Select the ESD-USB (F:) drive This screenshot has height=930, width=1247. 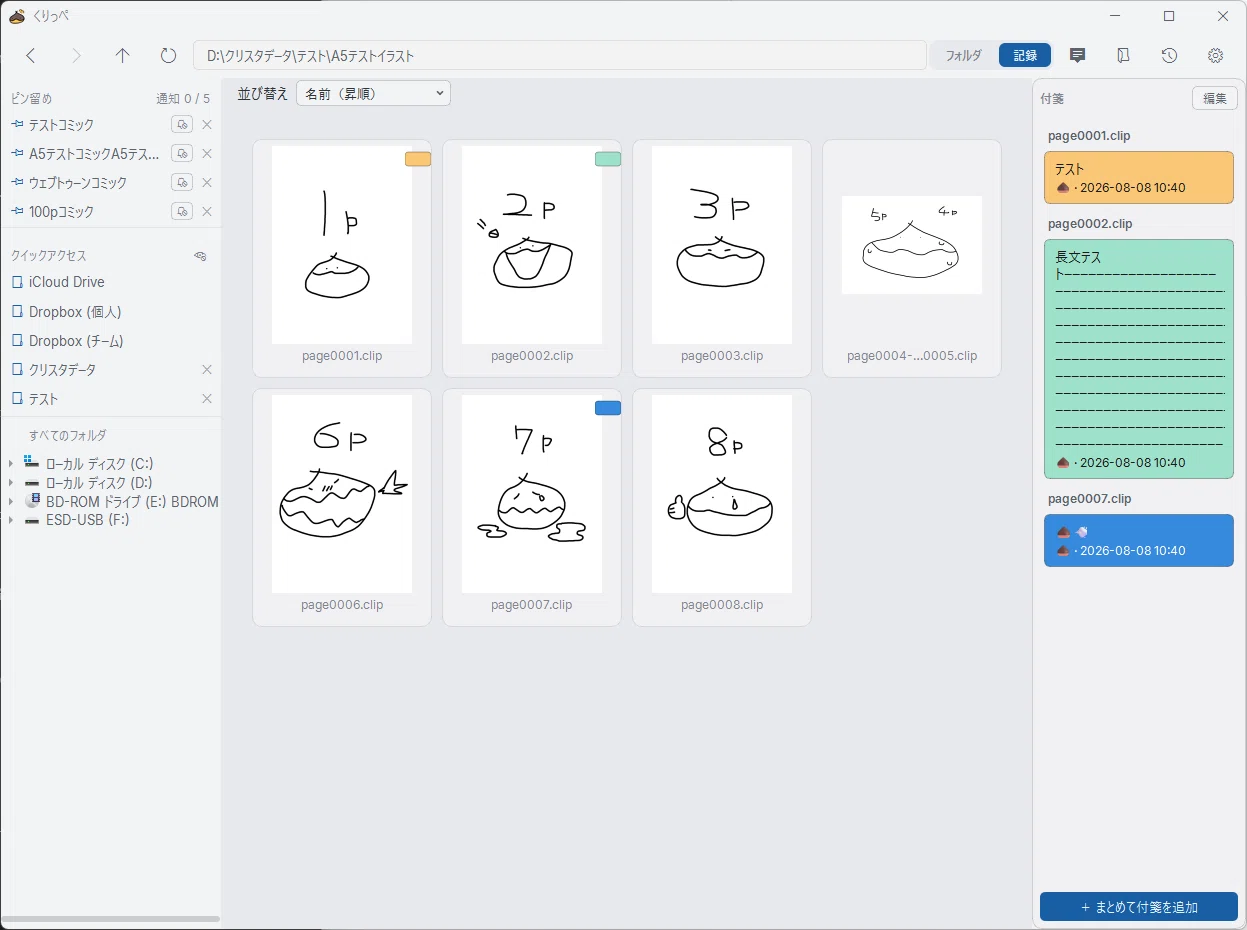point(87,520)
